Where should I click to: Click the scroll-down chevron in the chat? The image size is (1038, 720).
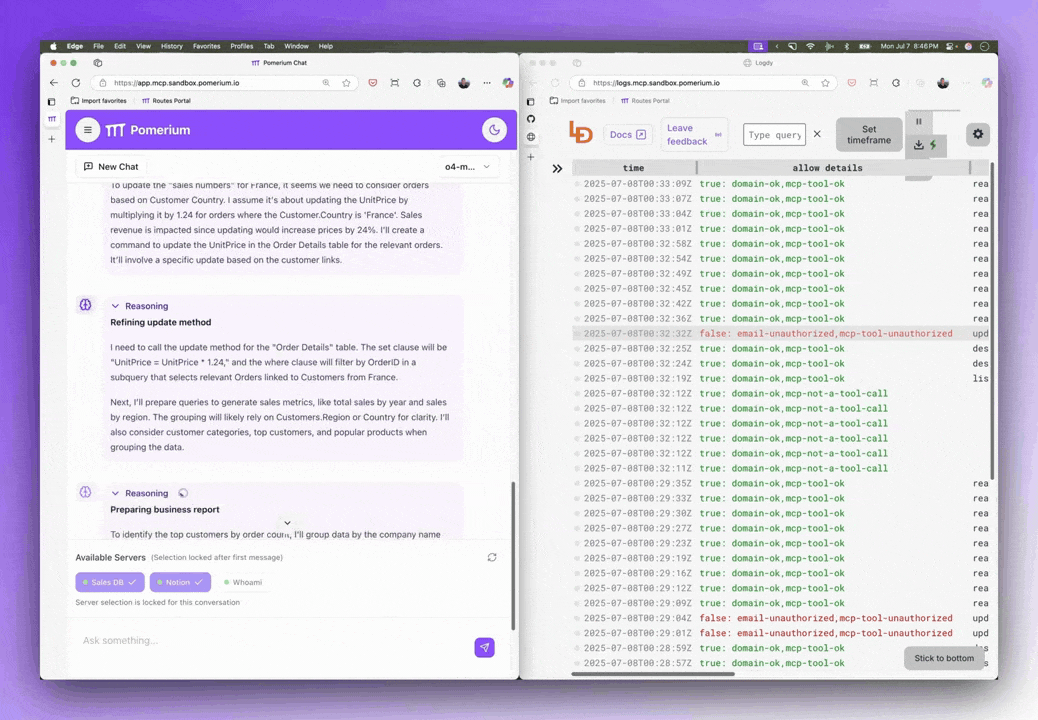click(x=287, y=523)
